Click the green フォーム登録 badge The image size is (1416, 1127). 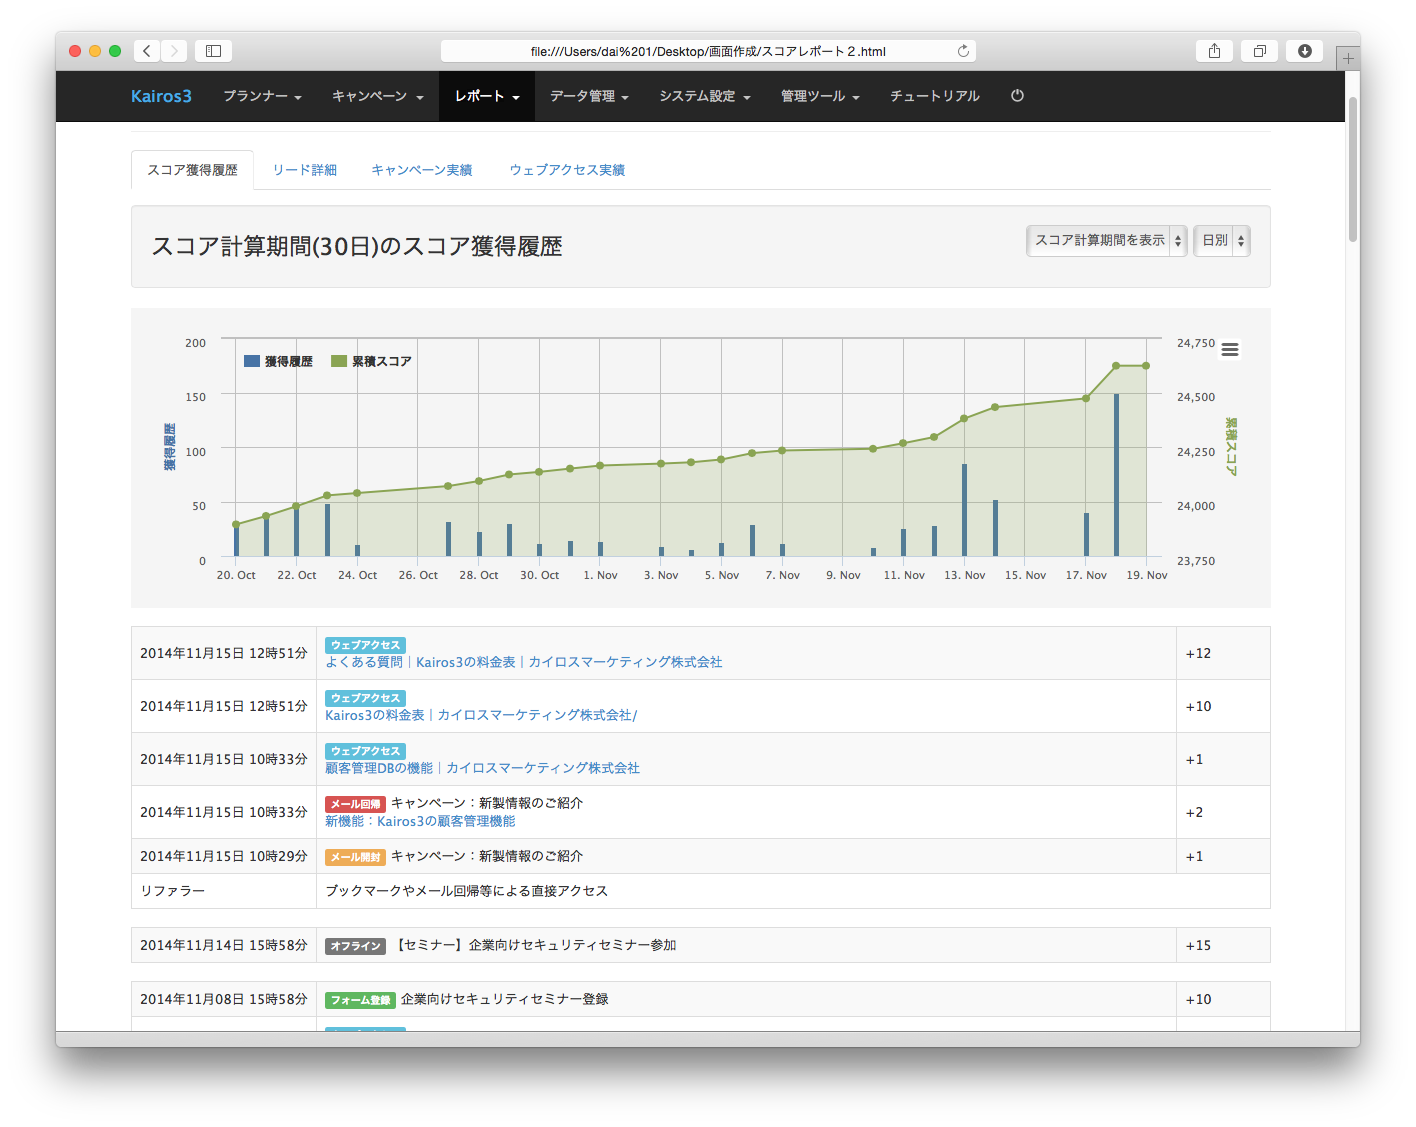(x=360, y=1000)
